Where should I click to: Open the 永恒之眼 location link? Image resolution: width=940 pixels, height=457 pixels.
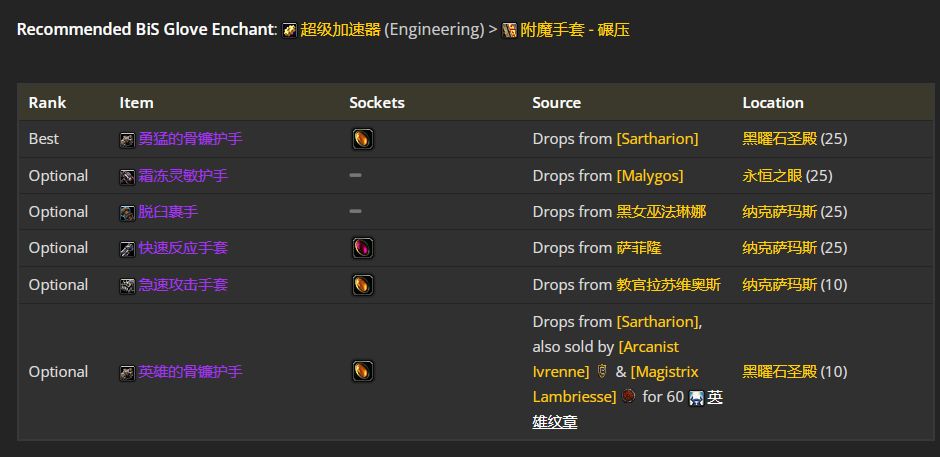[772, 176]
